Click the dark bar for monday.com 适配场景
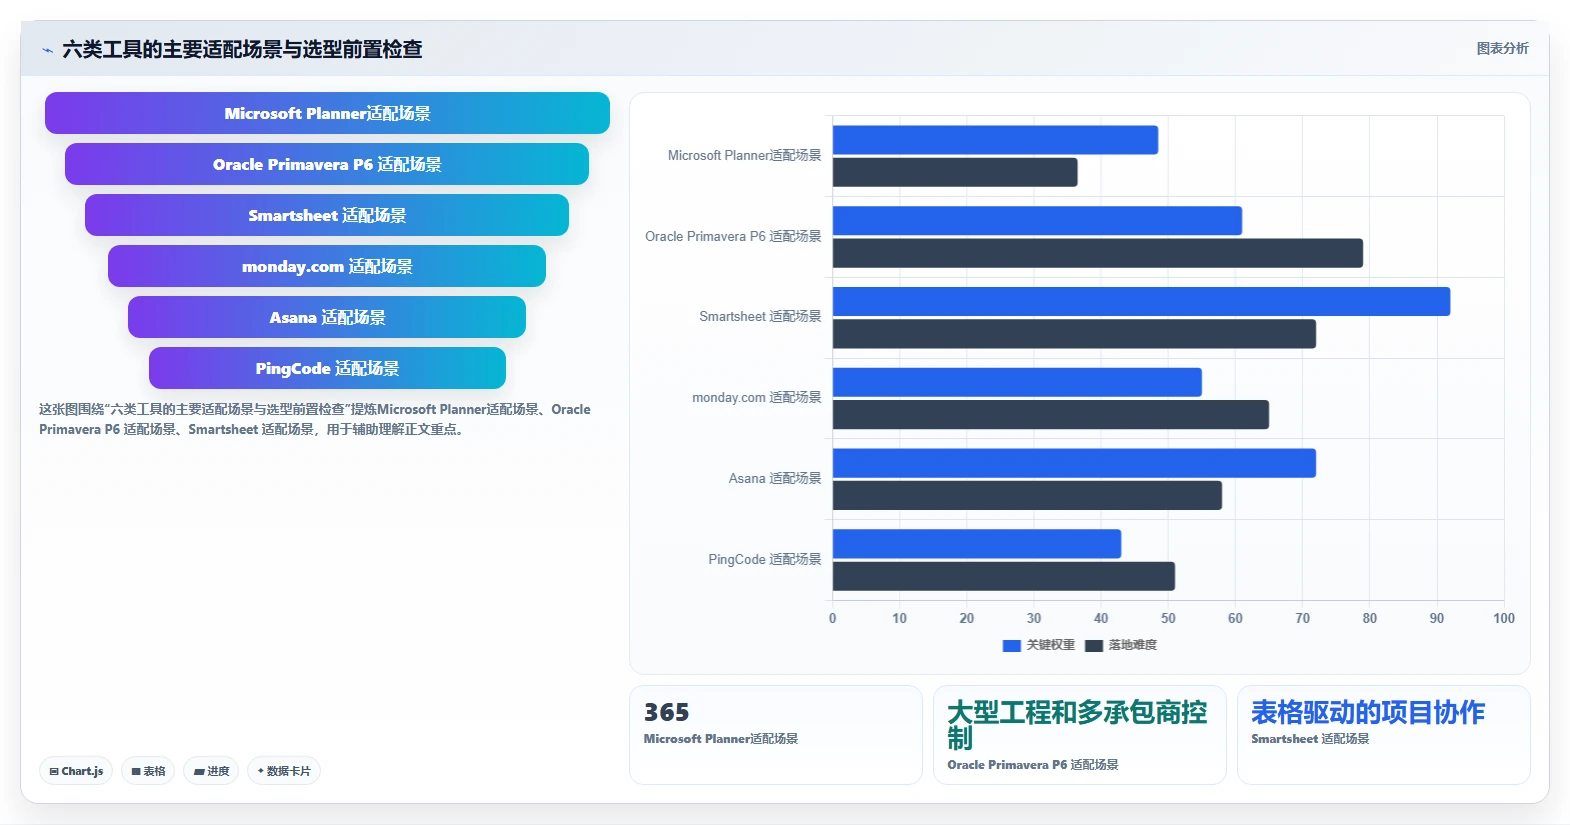The width and height of the screenshot is (1570, 825). pyautogui.click(x=1051, y=415)
